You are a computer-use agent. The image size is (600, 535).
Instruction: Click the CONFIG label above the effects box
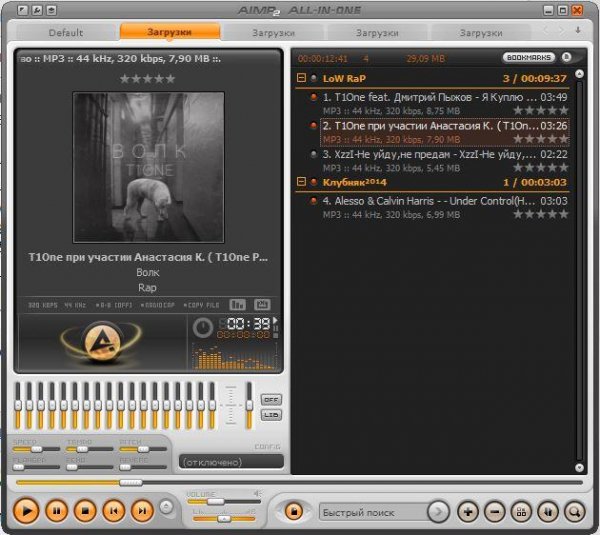click(267, 447)
